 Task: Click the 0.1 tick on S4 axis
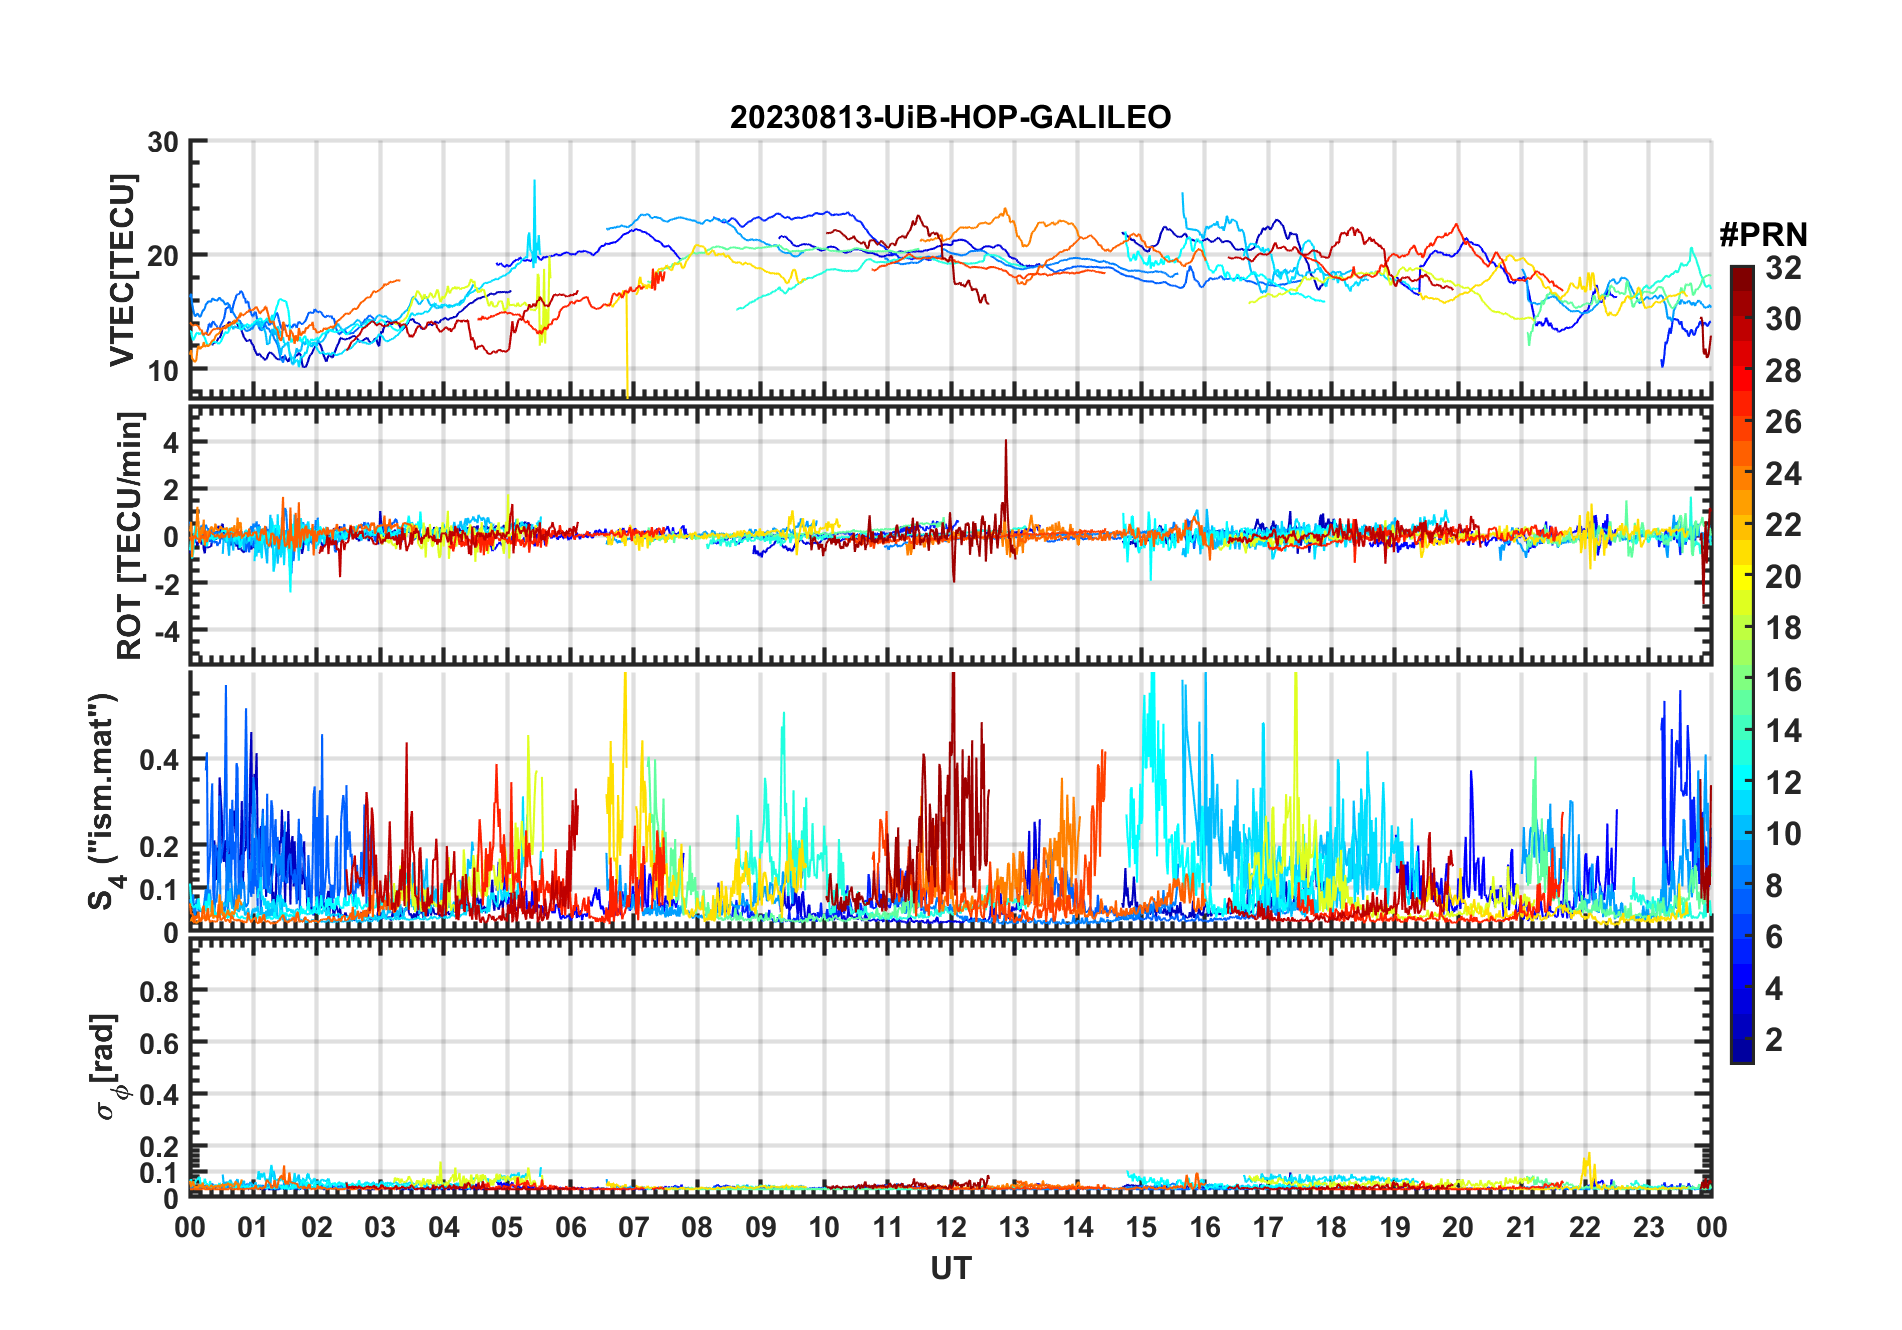160,890
